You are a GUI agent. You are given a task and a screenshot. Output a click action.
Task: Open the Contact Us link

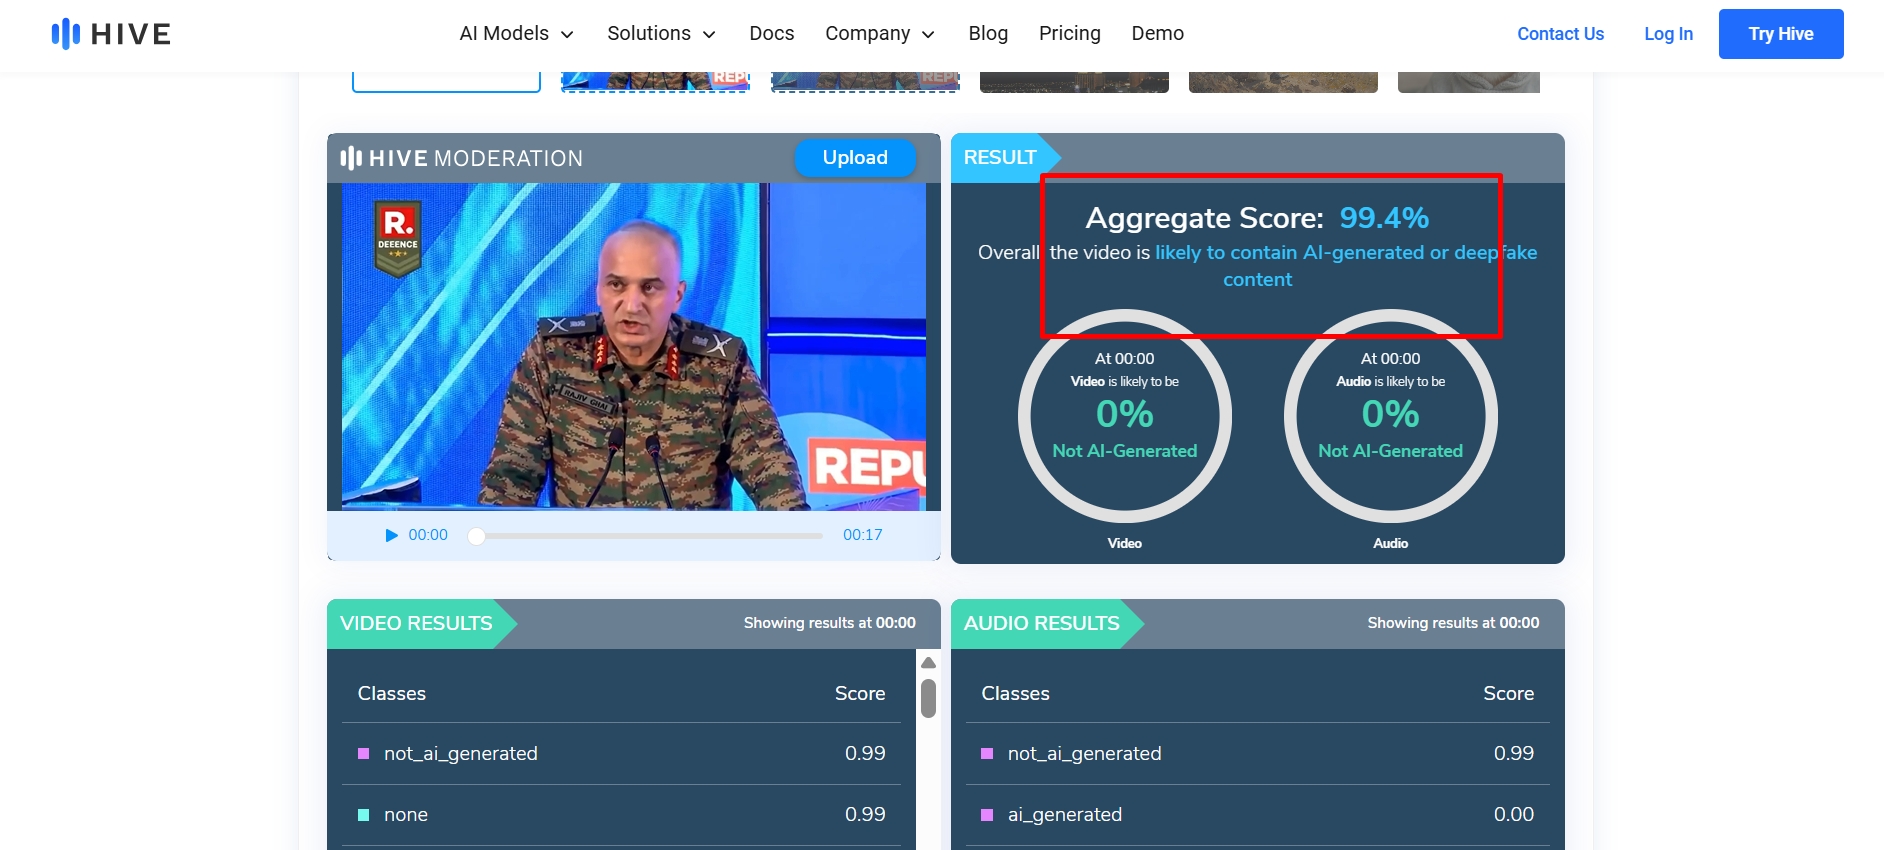[1560, 34]
